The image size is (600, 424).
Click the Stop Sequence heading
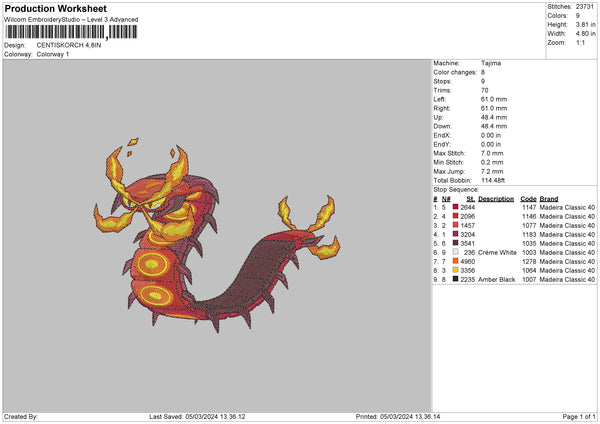(x=456, y=189)
